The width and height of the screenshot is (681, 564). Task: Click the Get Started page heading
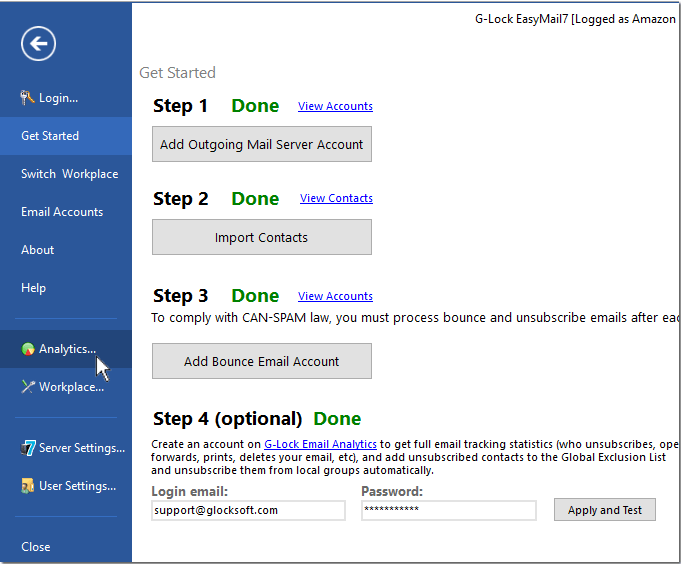point(177,73)
